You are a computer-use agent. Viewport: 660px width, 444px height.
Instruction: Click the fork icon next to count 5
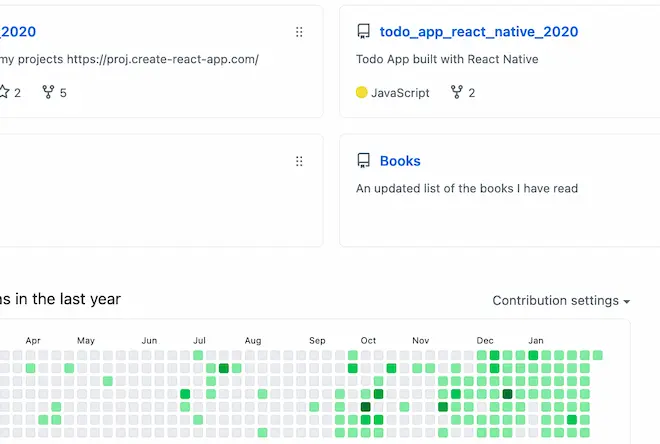pos(48,92)
